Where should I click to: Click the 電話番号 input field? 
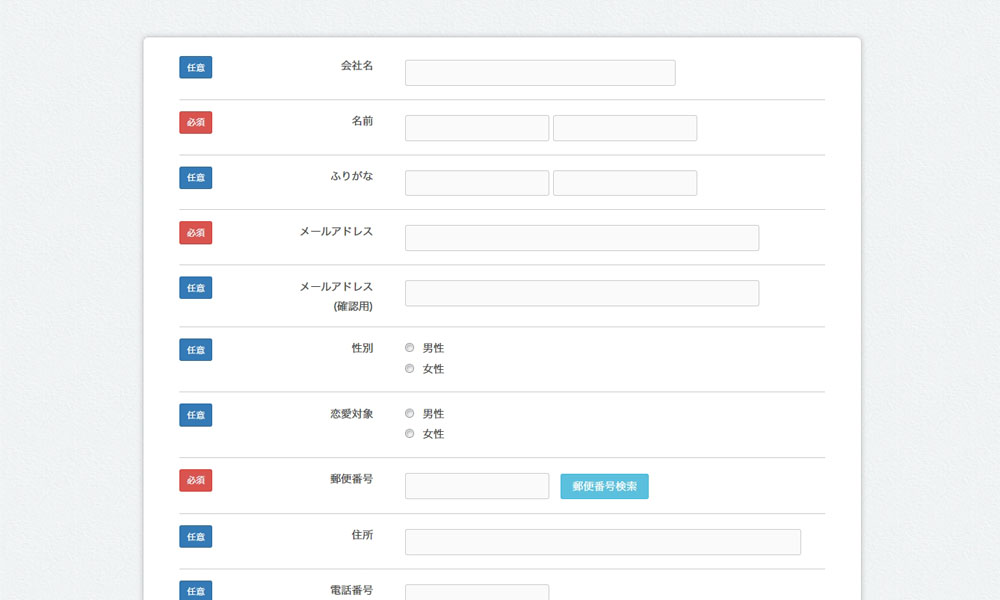477,592
